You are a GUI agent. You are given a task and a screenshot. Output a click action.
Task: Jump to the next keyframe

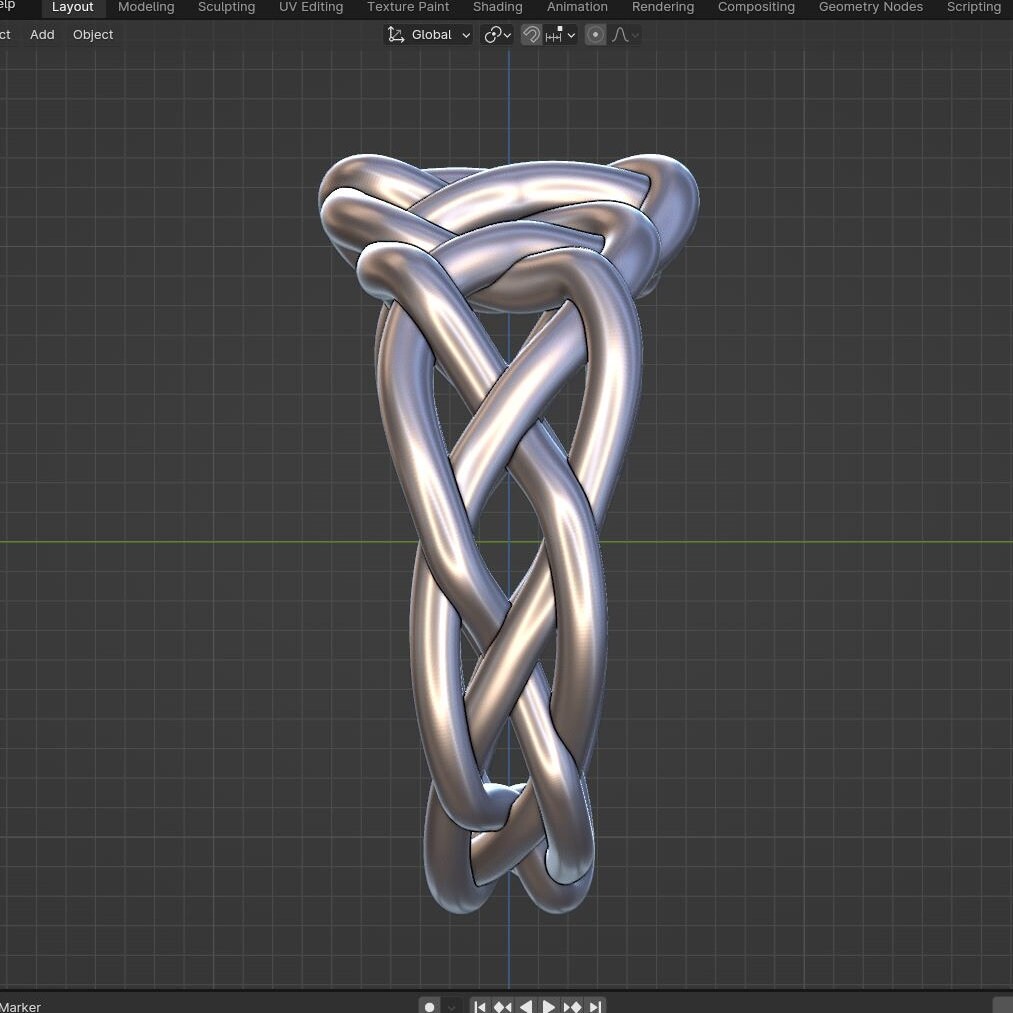572,1007
